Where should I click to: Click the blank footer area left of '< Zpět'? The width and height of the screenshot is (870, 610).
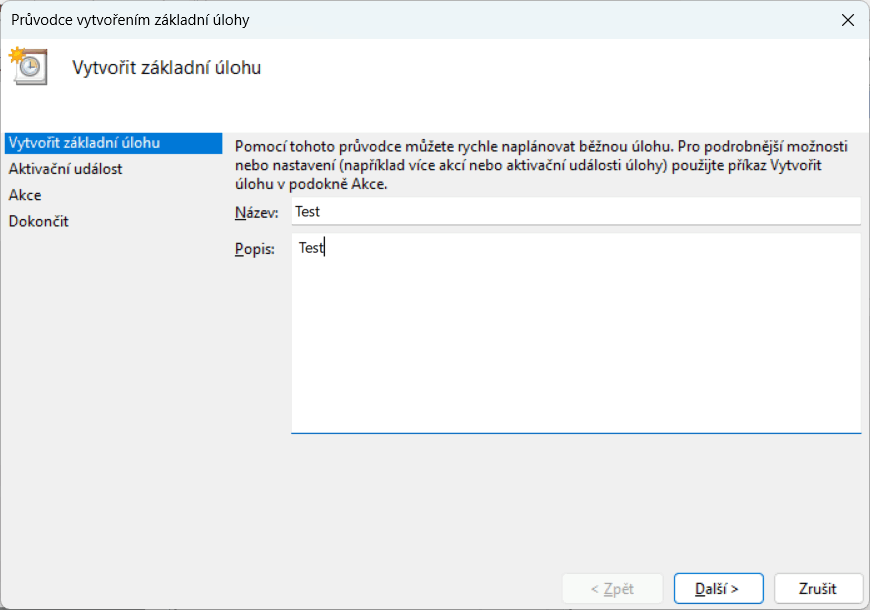coord(300,588)
